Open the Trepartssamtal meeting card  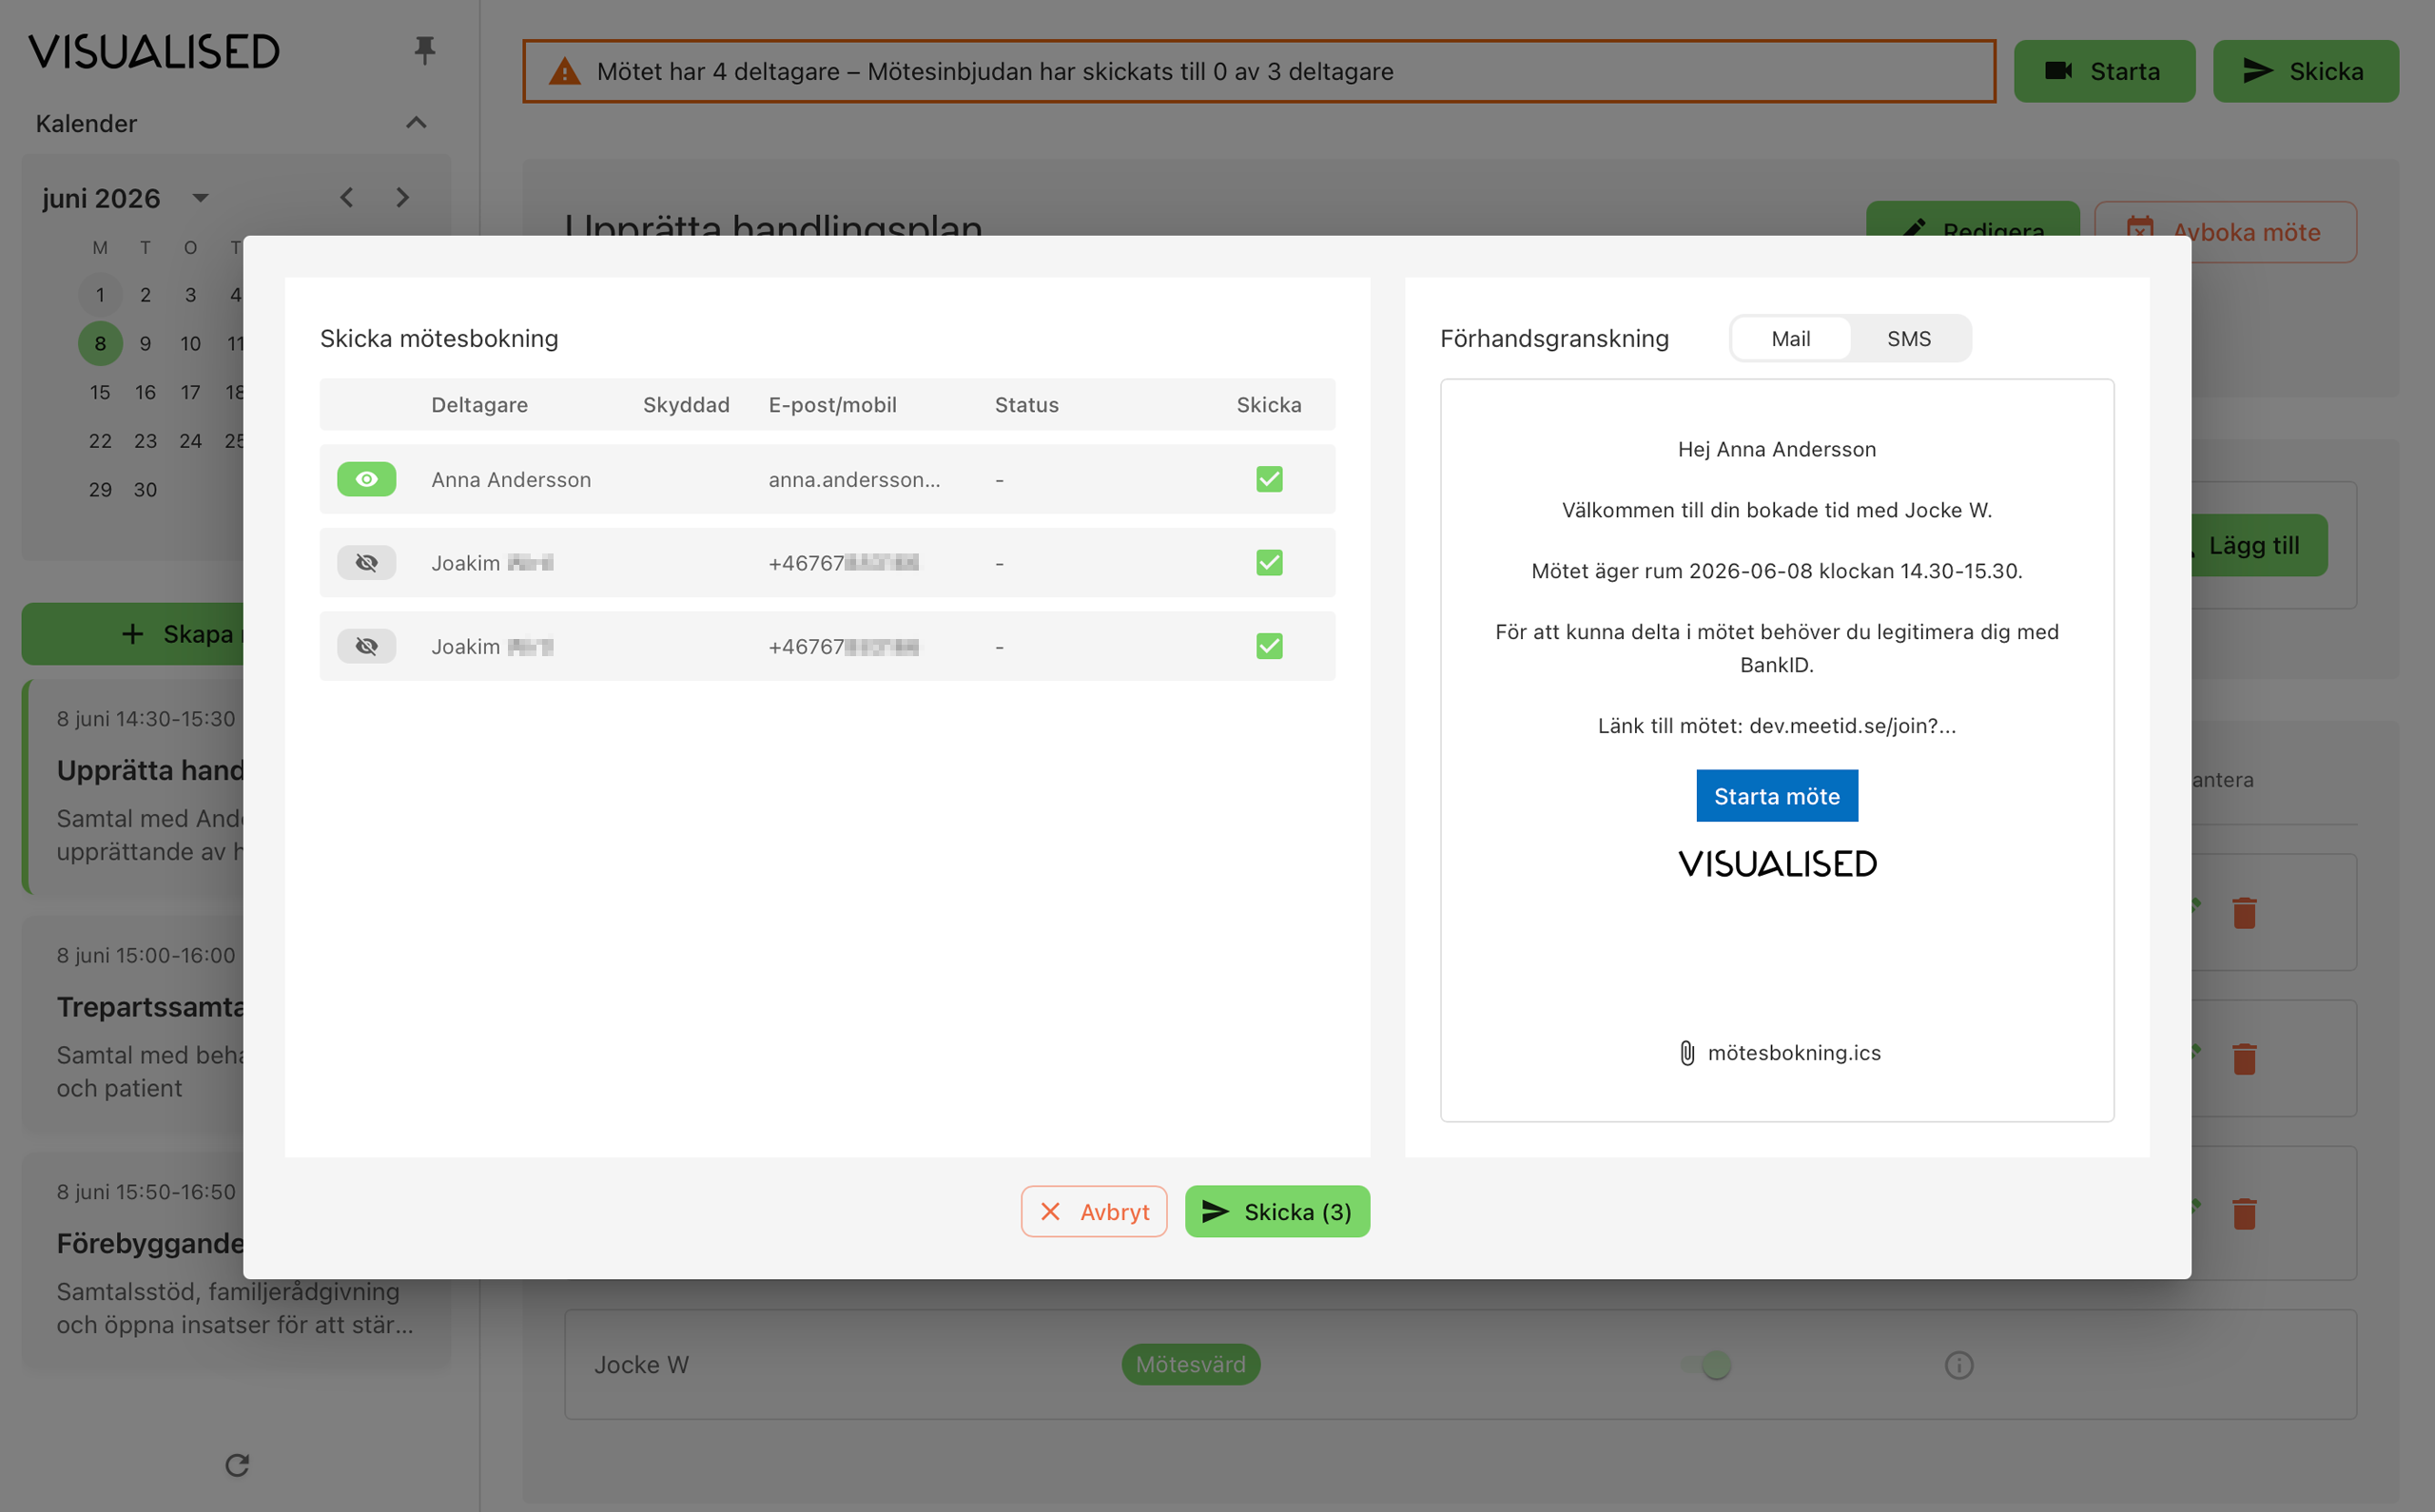[133, 1023]
